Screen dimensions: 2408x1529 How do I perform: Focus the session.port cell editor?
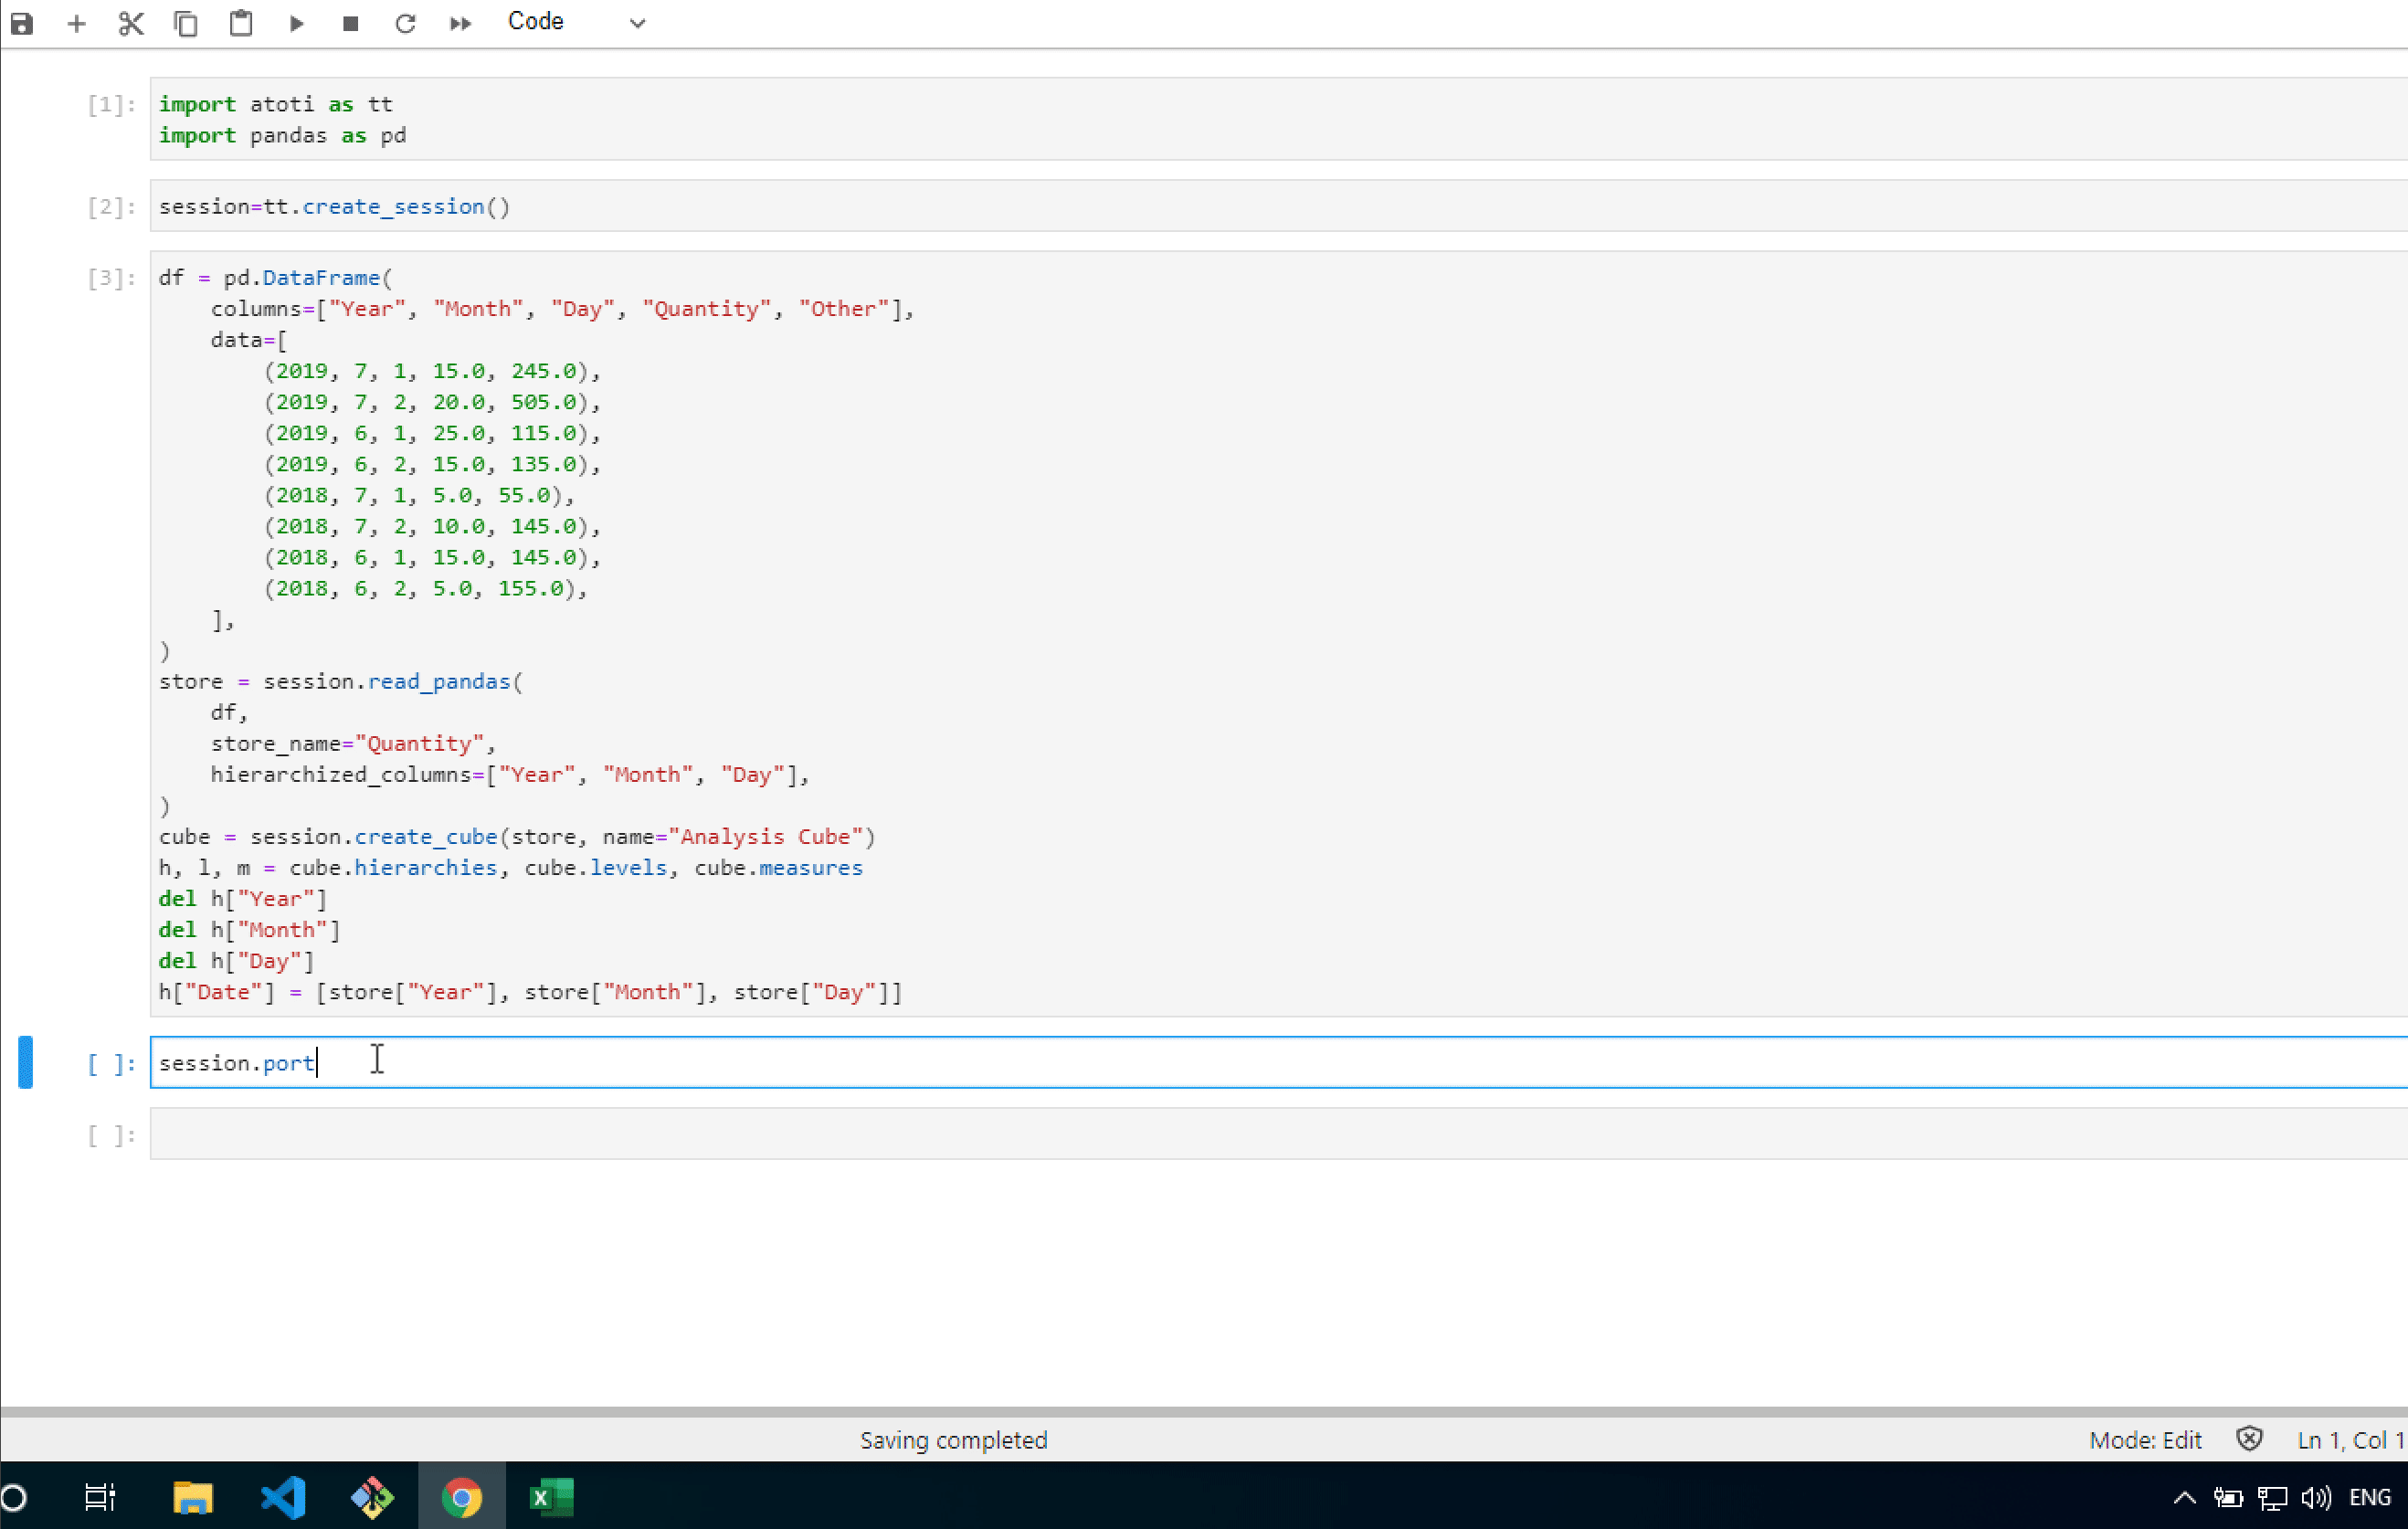tap(1200, 1062)
